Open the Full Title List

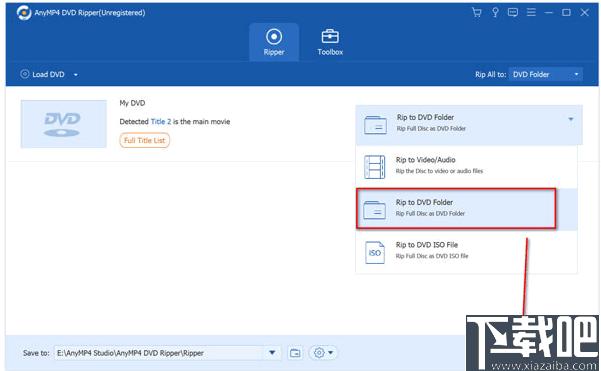(x=145, y=140)
